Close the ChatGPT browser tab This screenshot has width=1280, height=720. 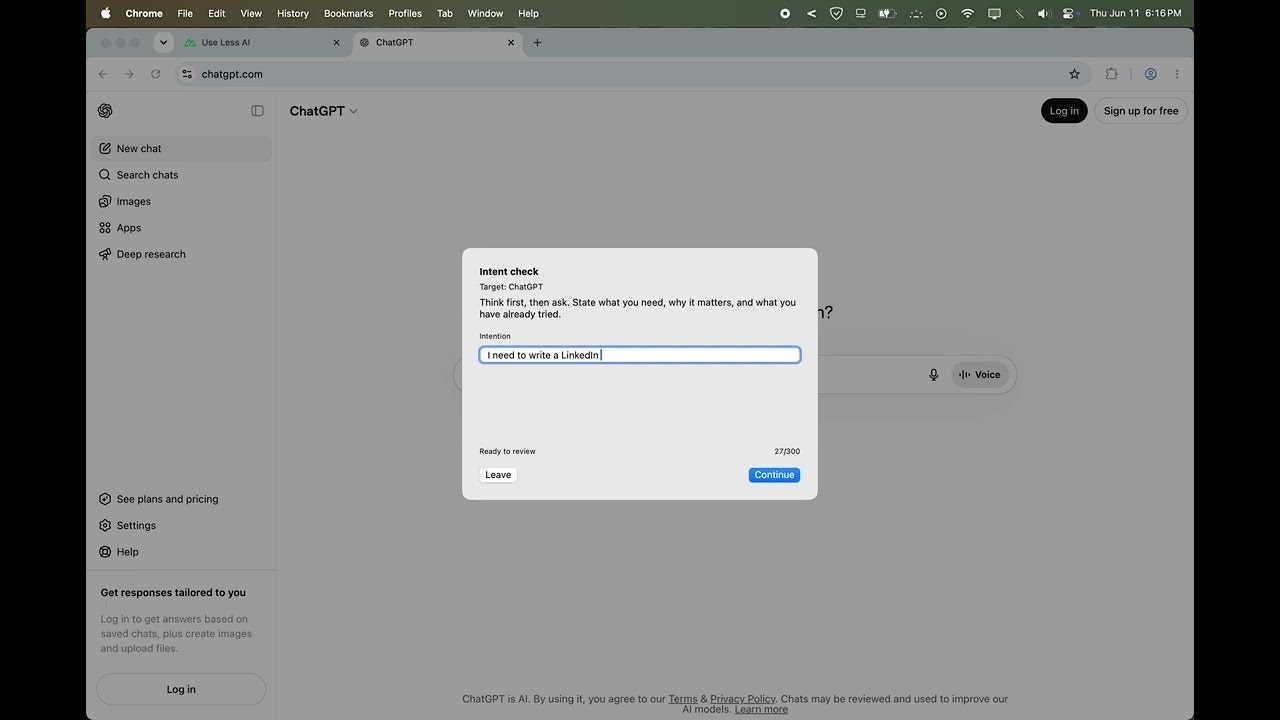pos(511,43)
